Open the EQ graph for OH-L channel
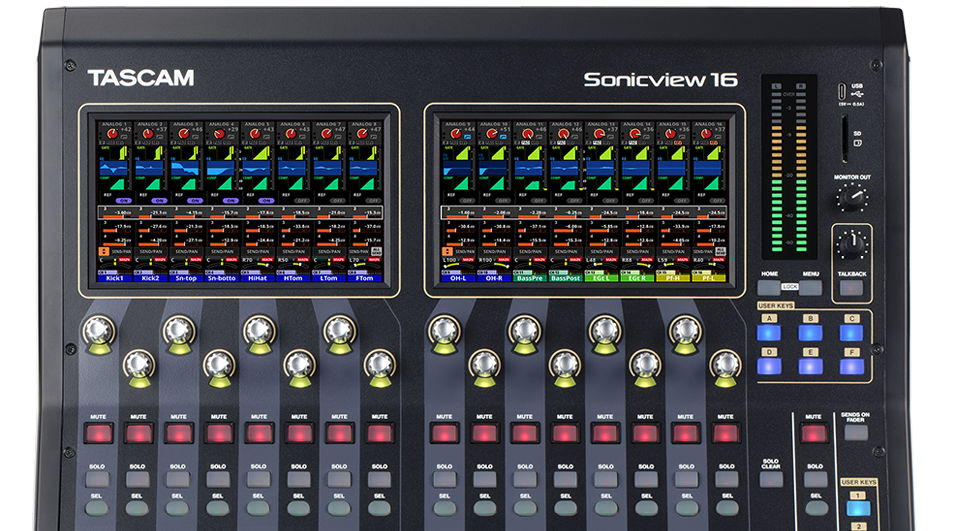 coord(455,170)
